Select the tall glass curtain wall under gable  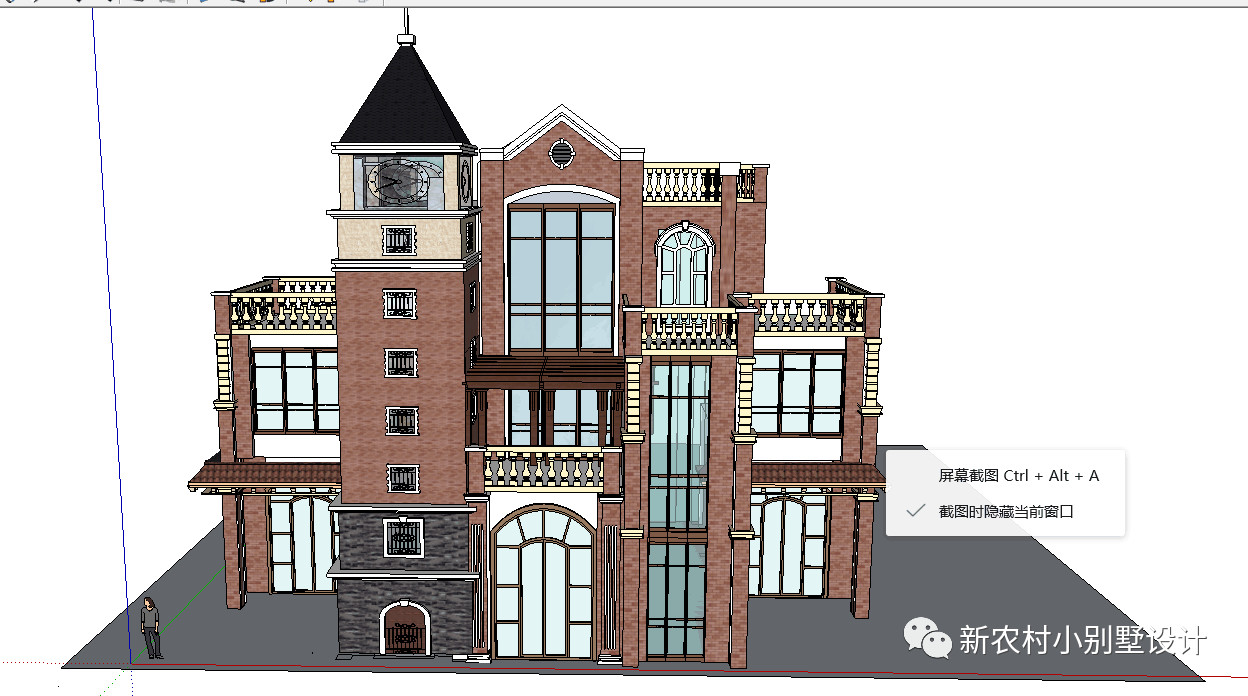pos(560,278)
